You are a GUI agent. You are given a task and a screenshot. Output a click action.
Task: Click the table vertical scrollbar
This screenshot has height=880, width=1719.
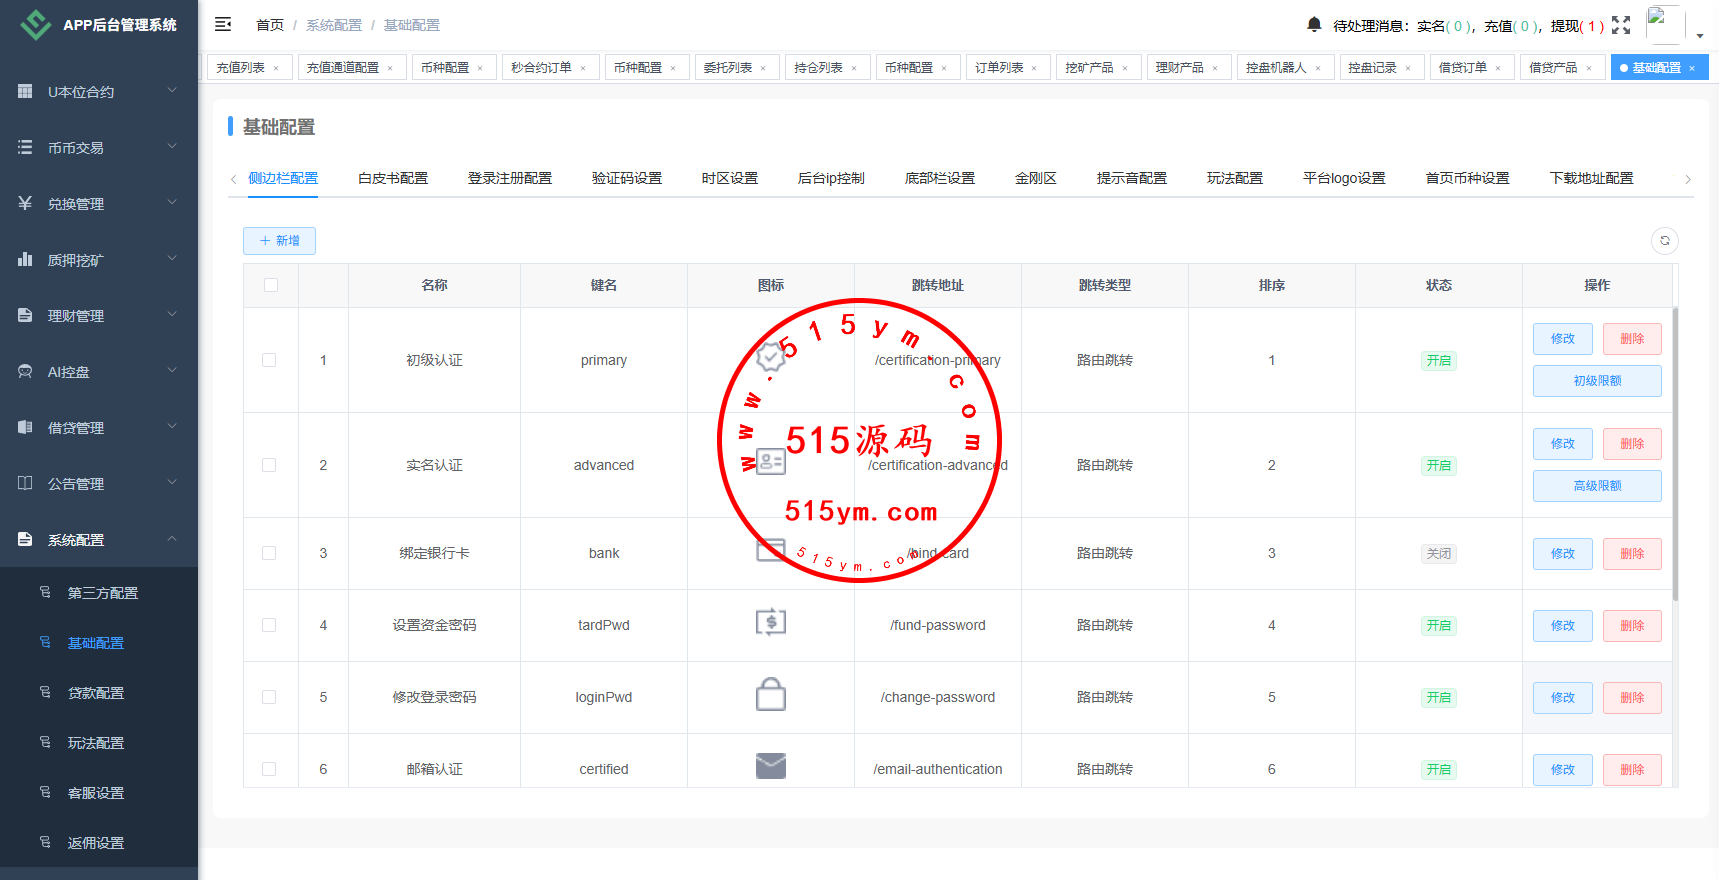coord(1675,450)
